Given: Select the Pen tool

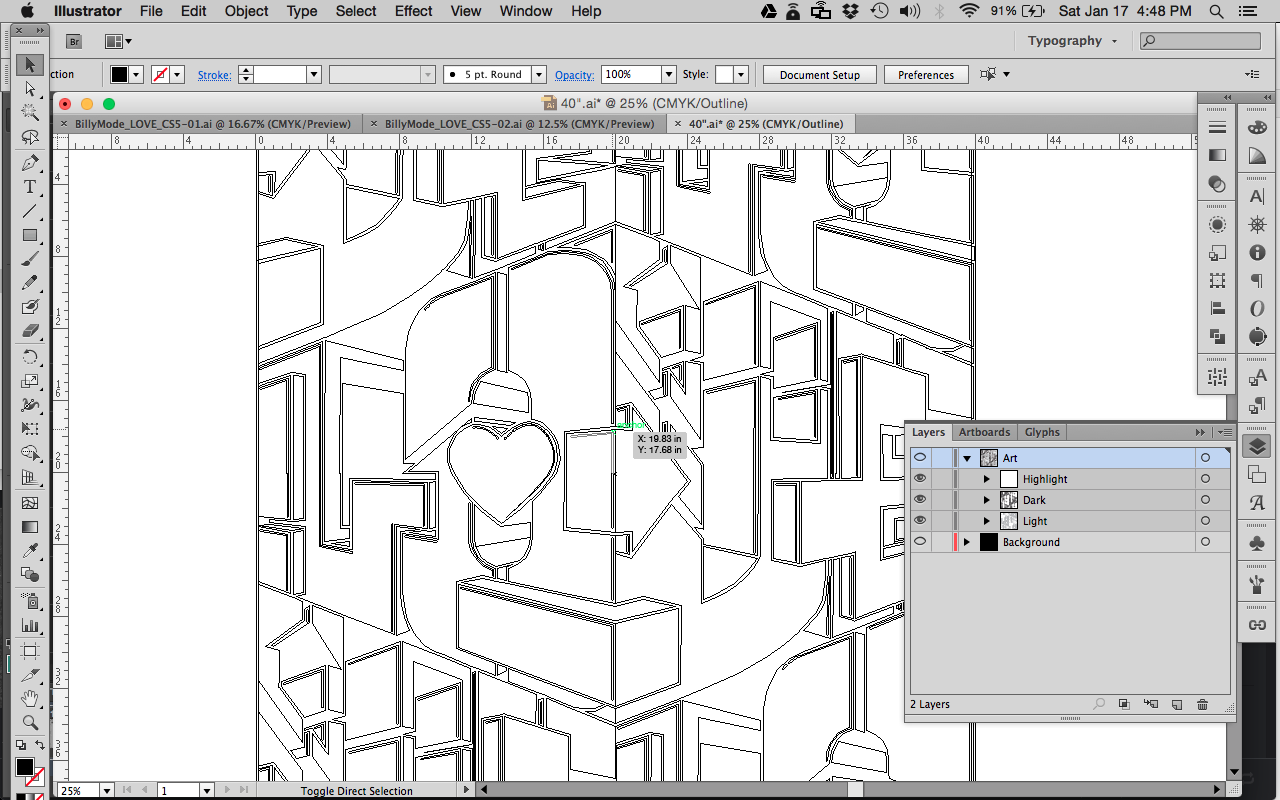Looking at the screenshot, I should click(29, 163).
